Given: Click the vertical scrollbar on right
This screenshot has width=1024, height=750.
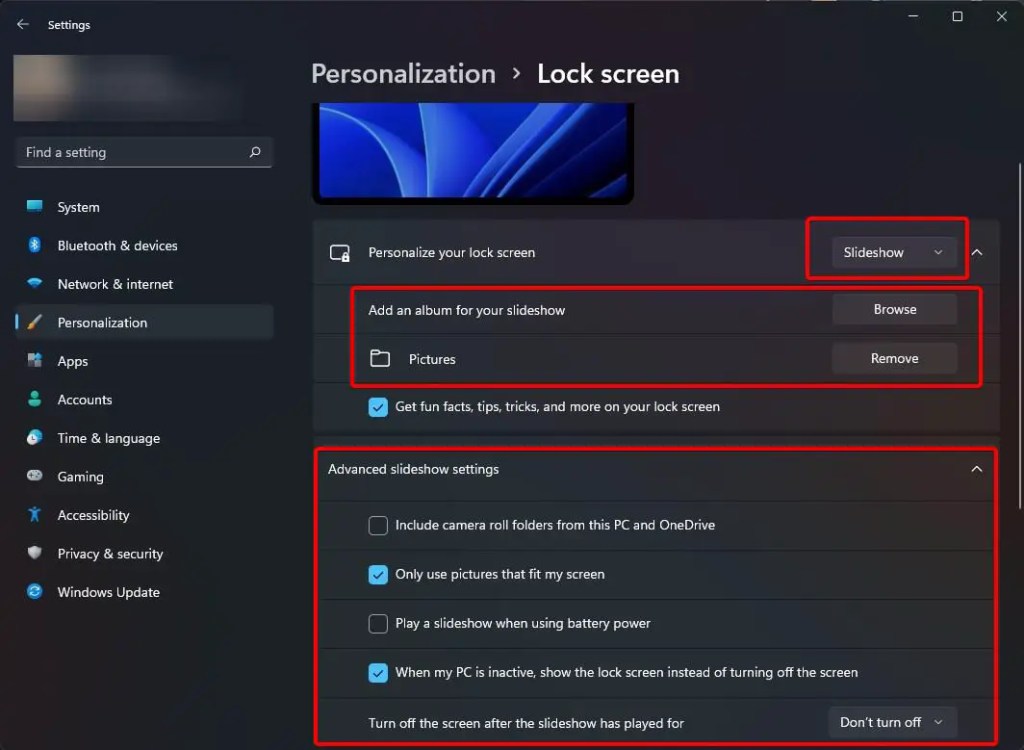Looking at the screenshot, I should click(x=1020, y=335).
